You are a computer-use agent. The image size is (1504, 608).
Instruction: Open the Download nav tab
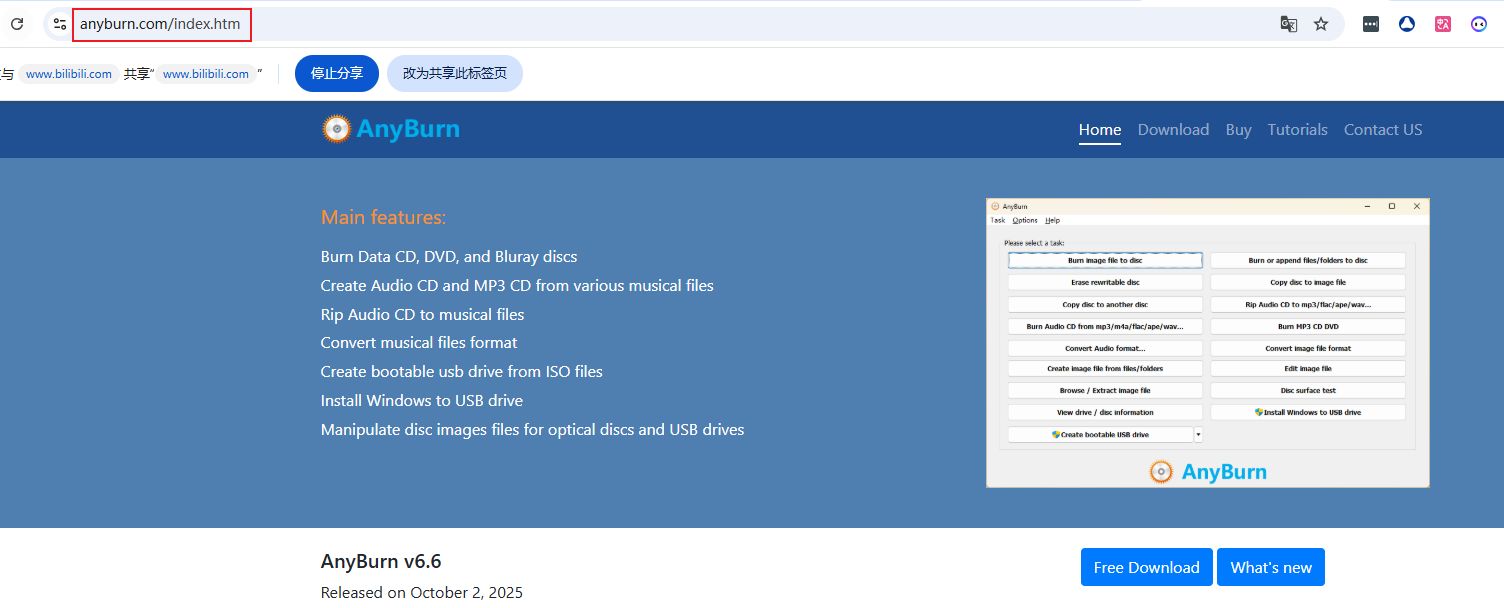tap(1173, 129)
